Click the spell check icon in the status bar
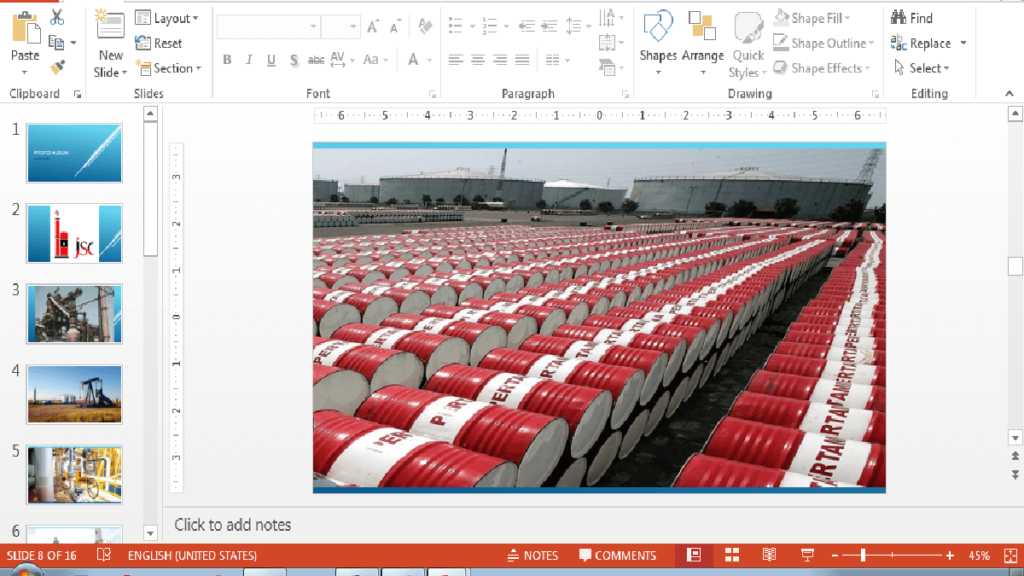Screen dimensions: 1024x576 click(104, 555)
